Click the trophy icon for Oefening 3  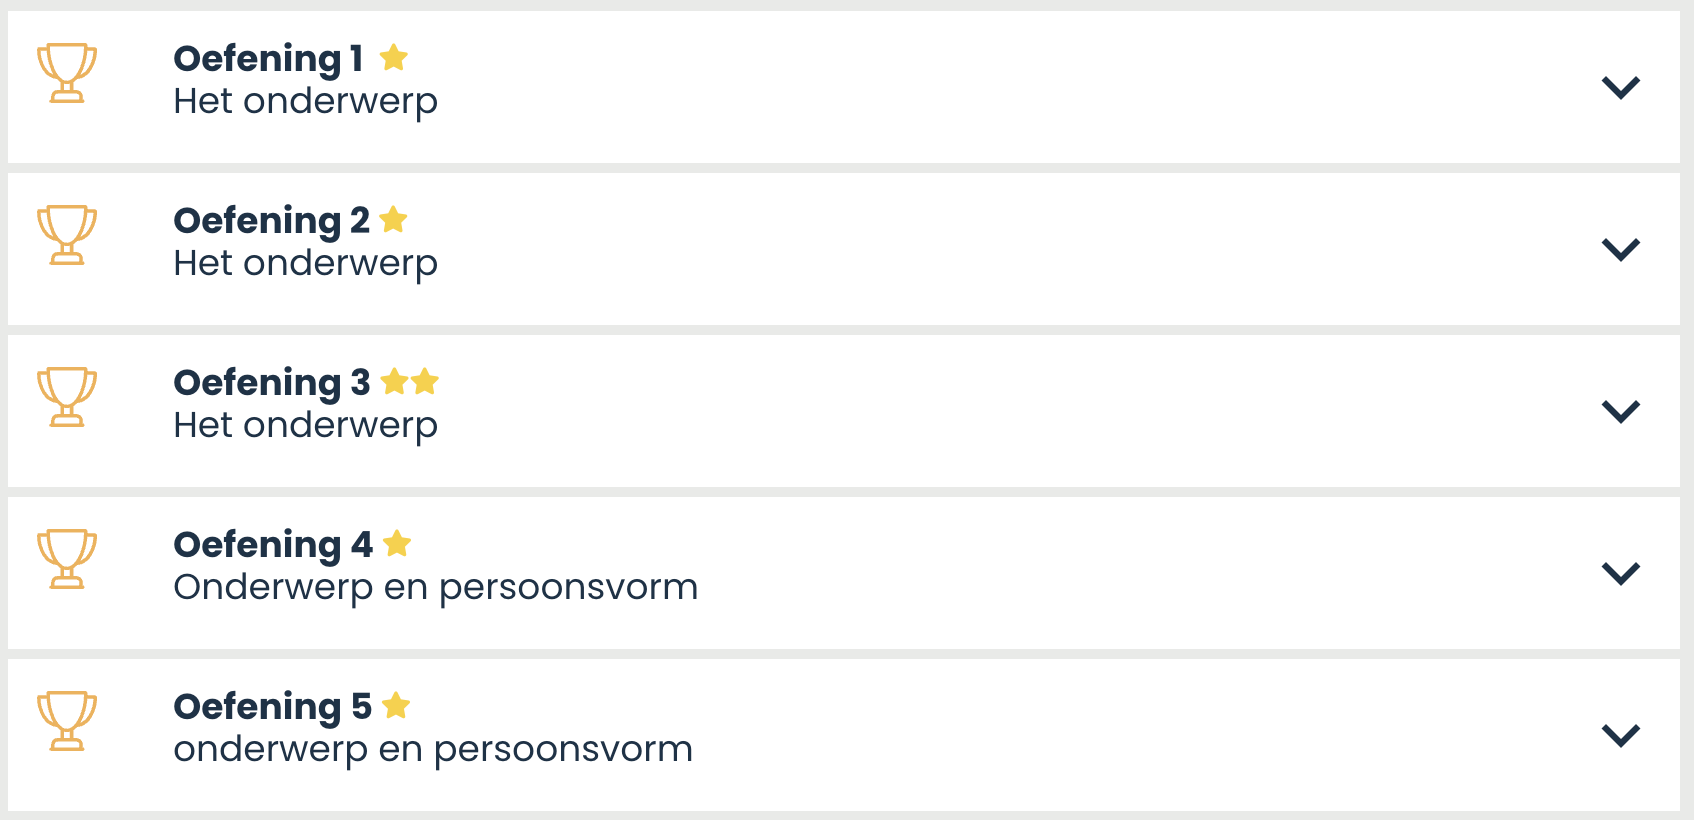tap(67, 397)
